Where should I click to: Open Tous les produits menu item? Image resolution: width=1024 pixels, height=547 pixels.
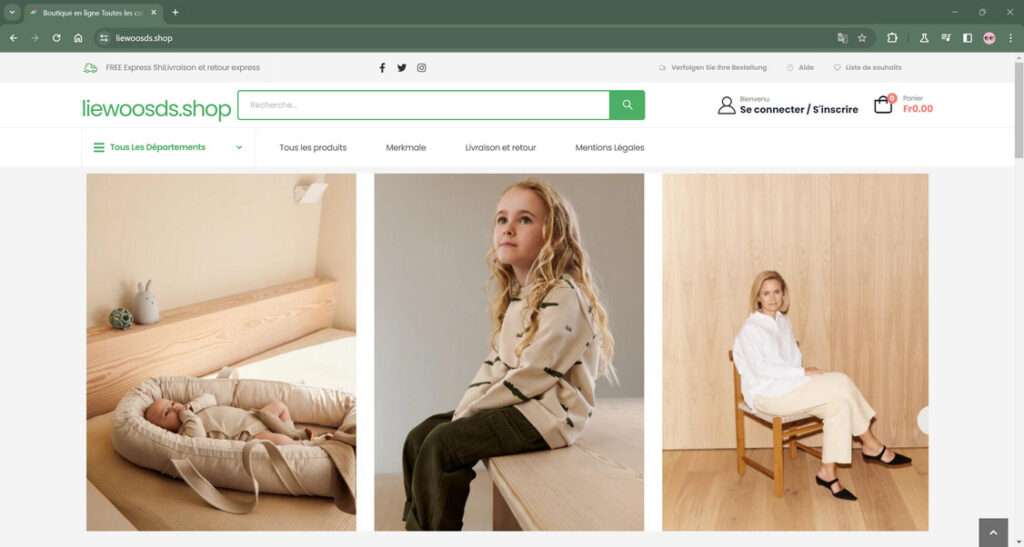[313, 148]
